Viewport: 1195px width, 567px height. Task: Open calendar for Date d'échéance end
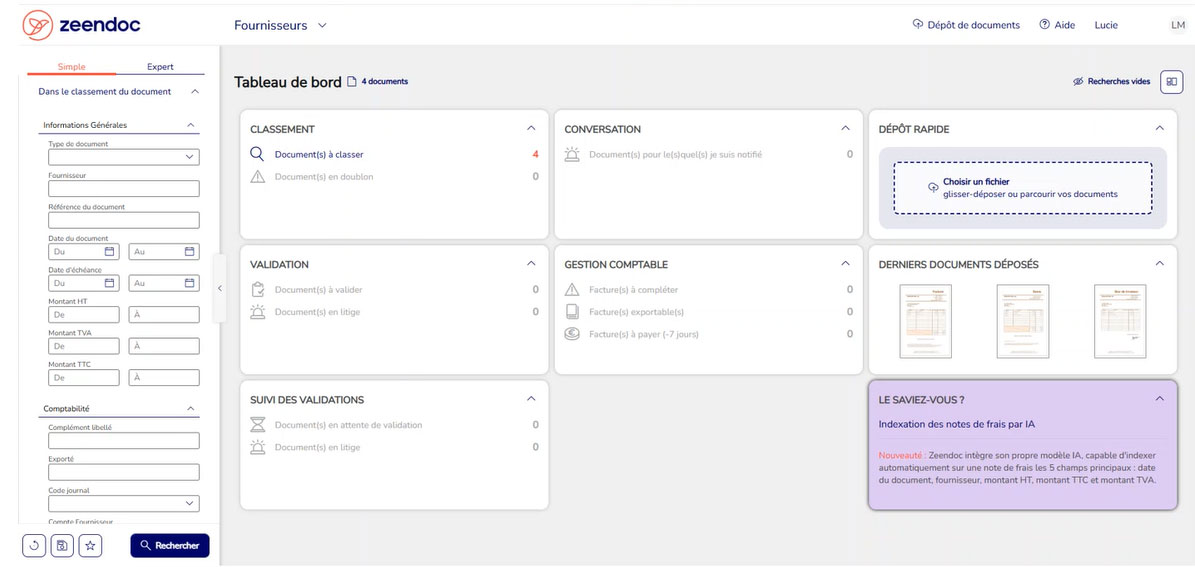point(189,283)
